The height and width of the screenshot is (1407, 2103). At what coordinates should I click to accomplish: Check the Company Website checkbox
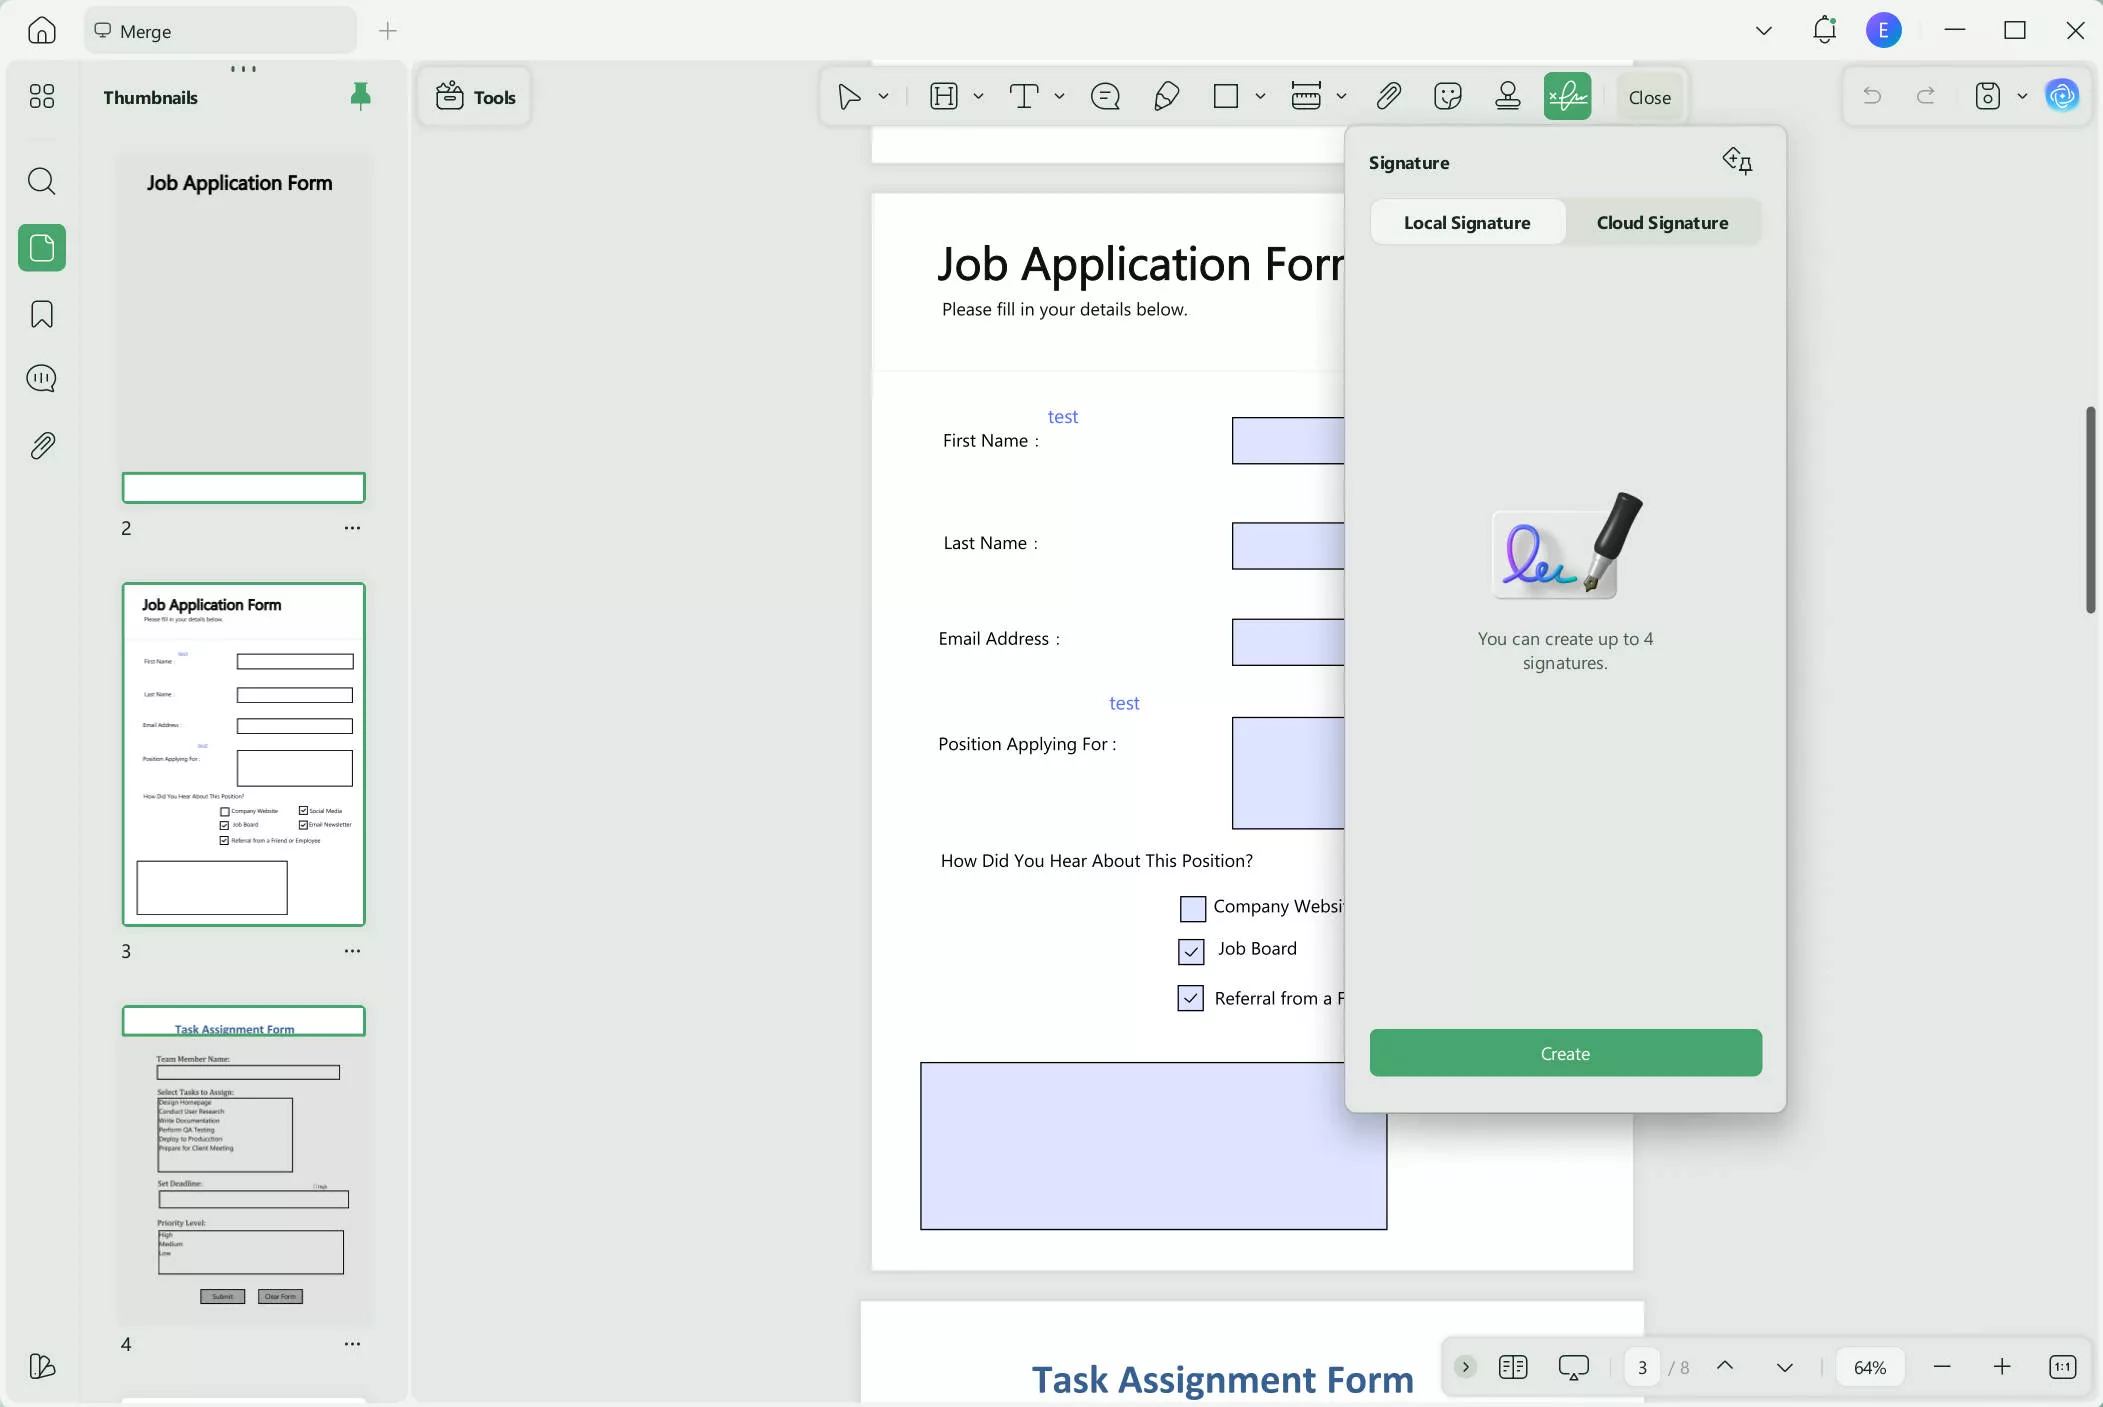click(1192, 908)
